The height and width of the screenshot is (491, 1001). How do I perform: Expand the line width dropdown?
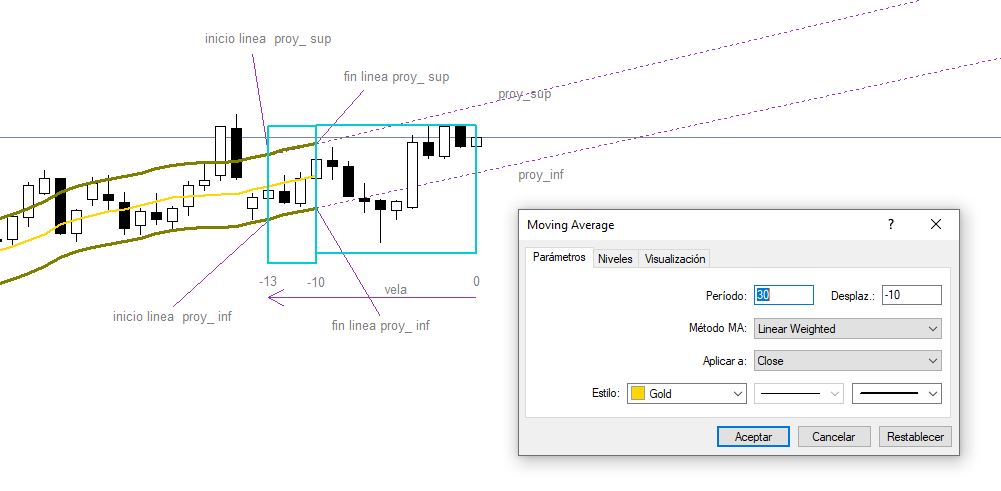[x=897, y=393]
